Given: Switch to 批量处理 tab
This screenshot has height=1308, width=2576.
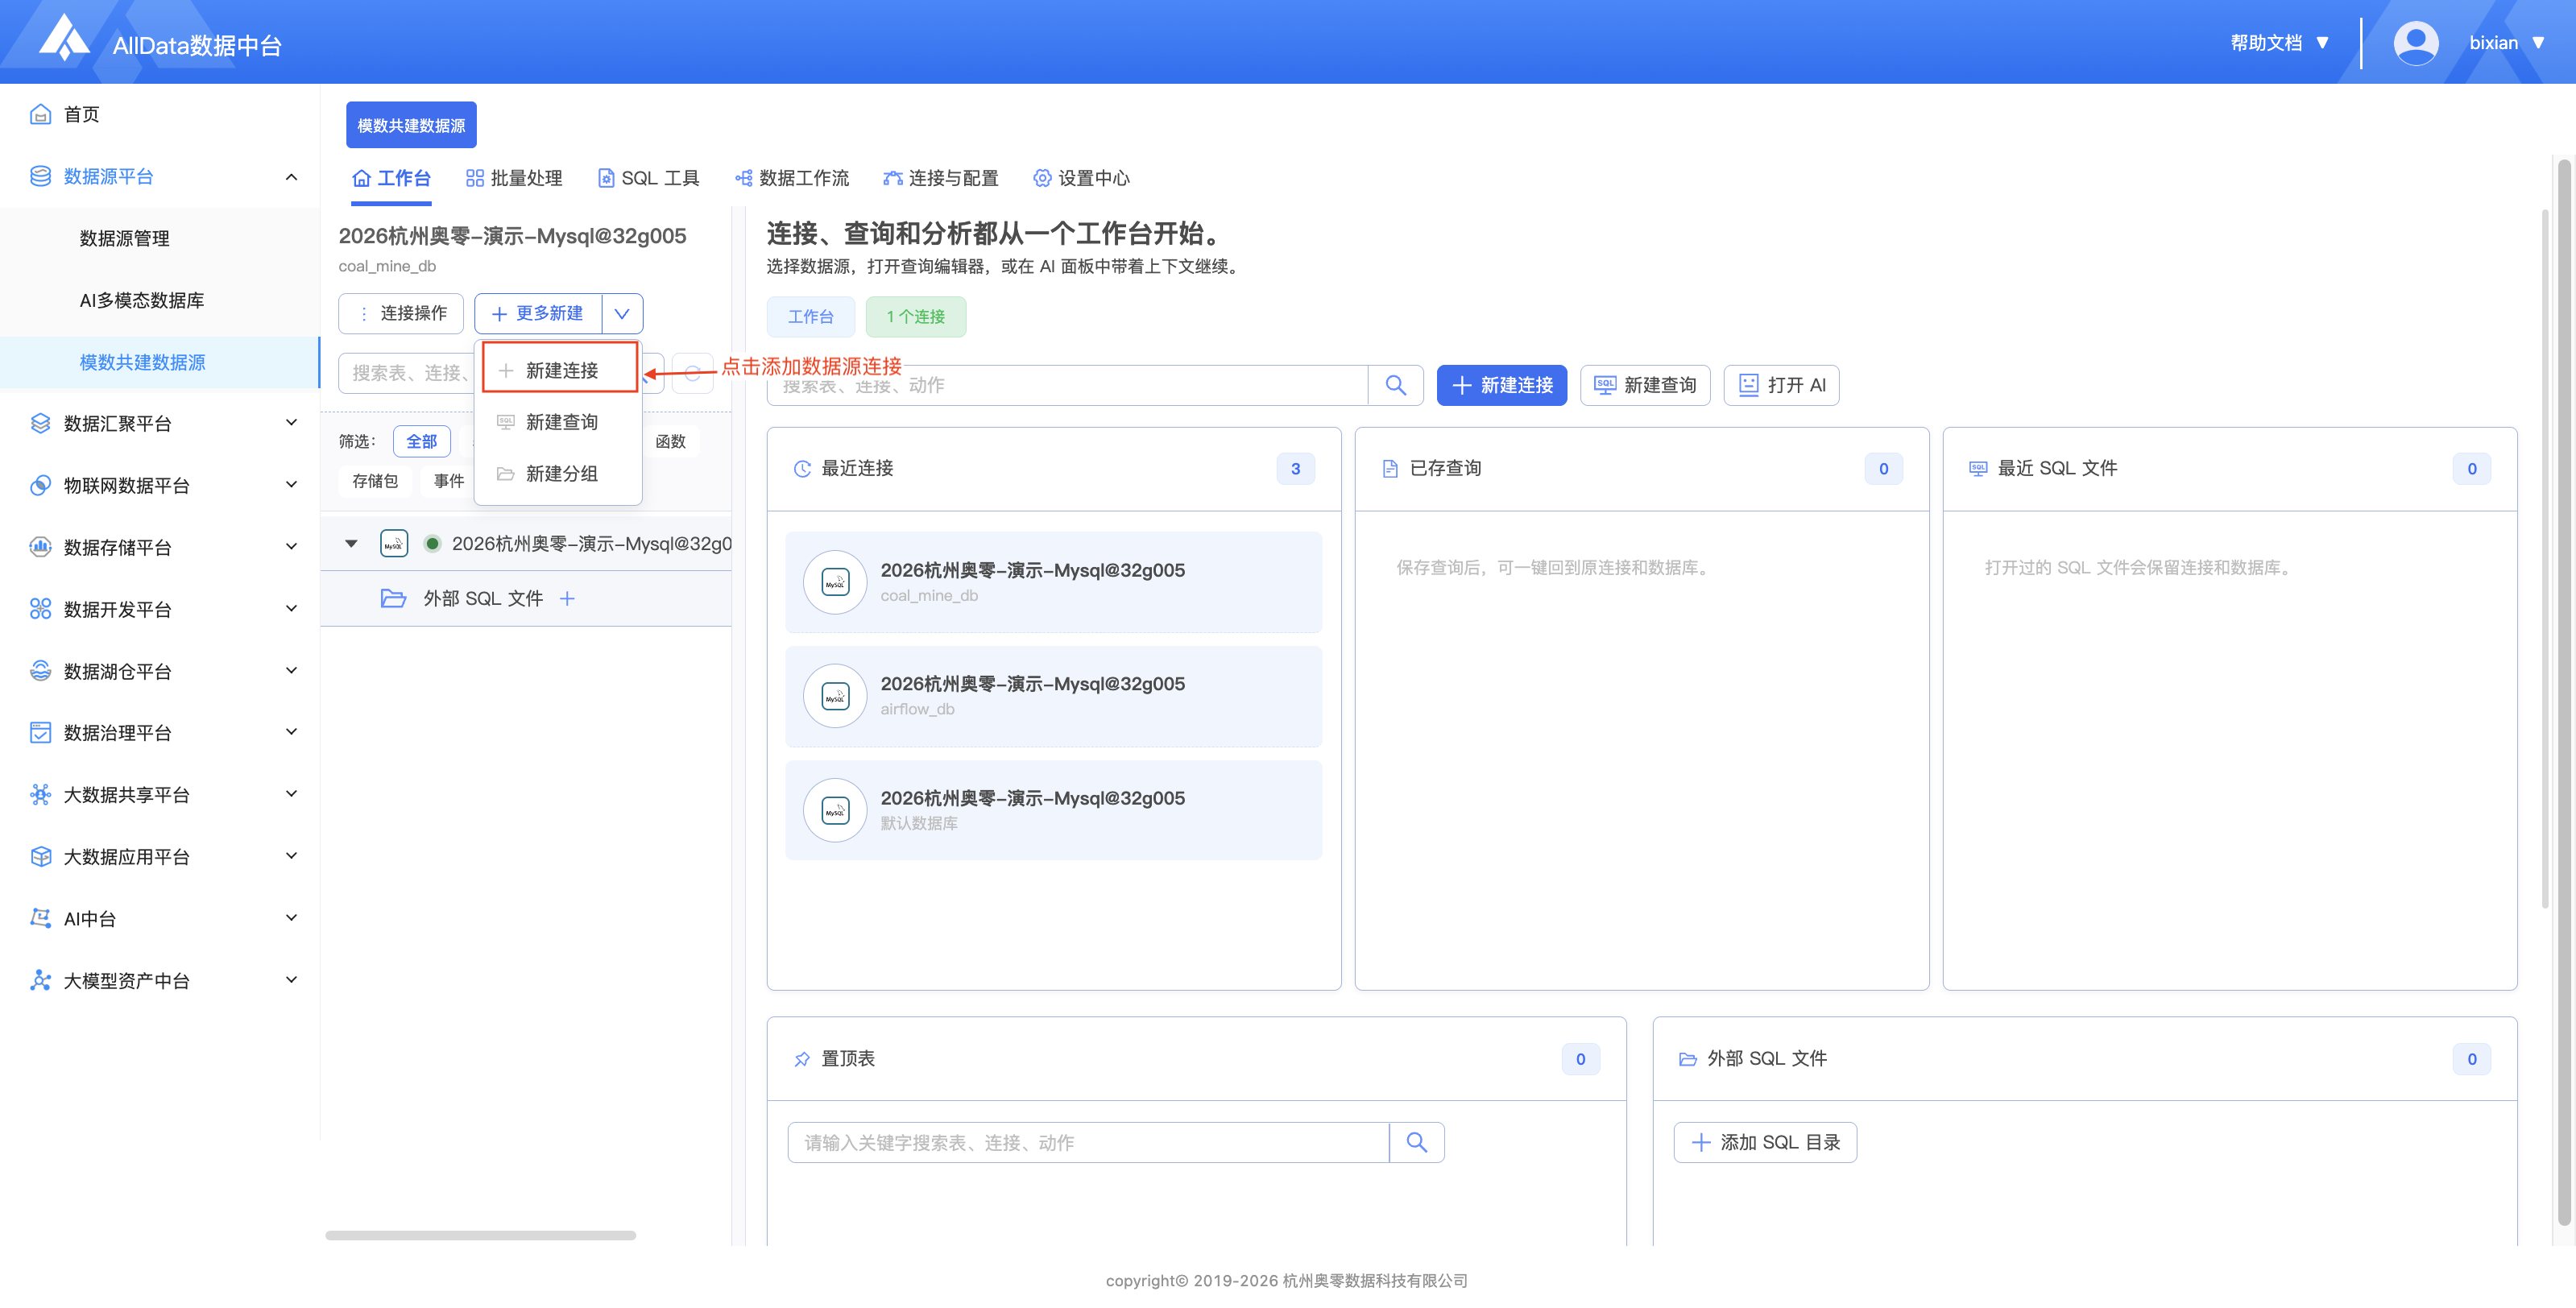Looking at the screenshot, I should pos(514,178).
